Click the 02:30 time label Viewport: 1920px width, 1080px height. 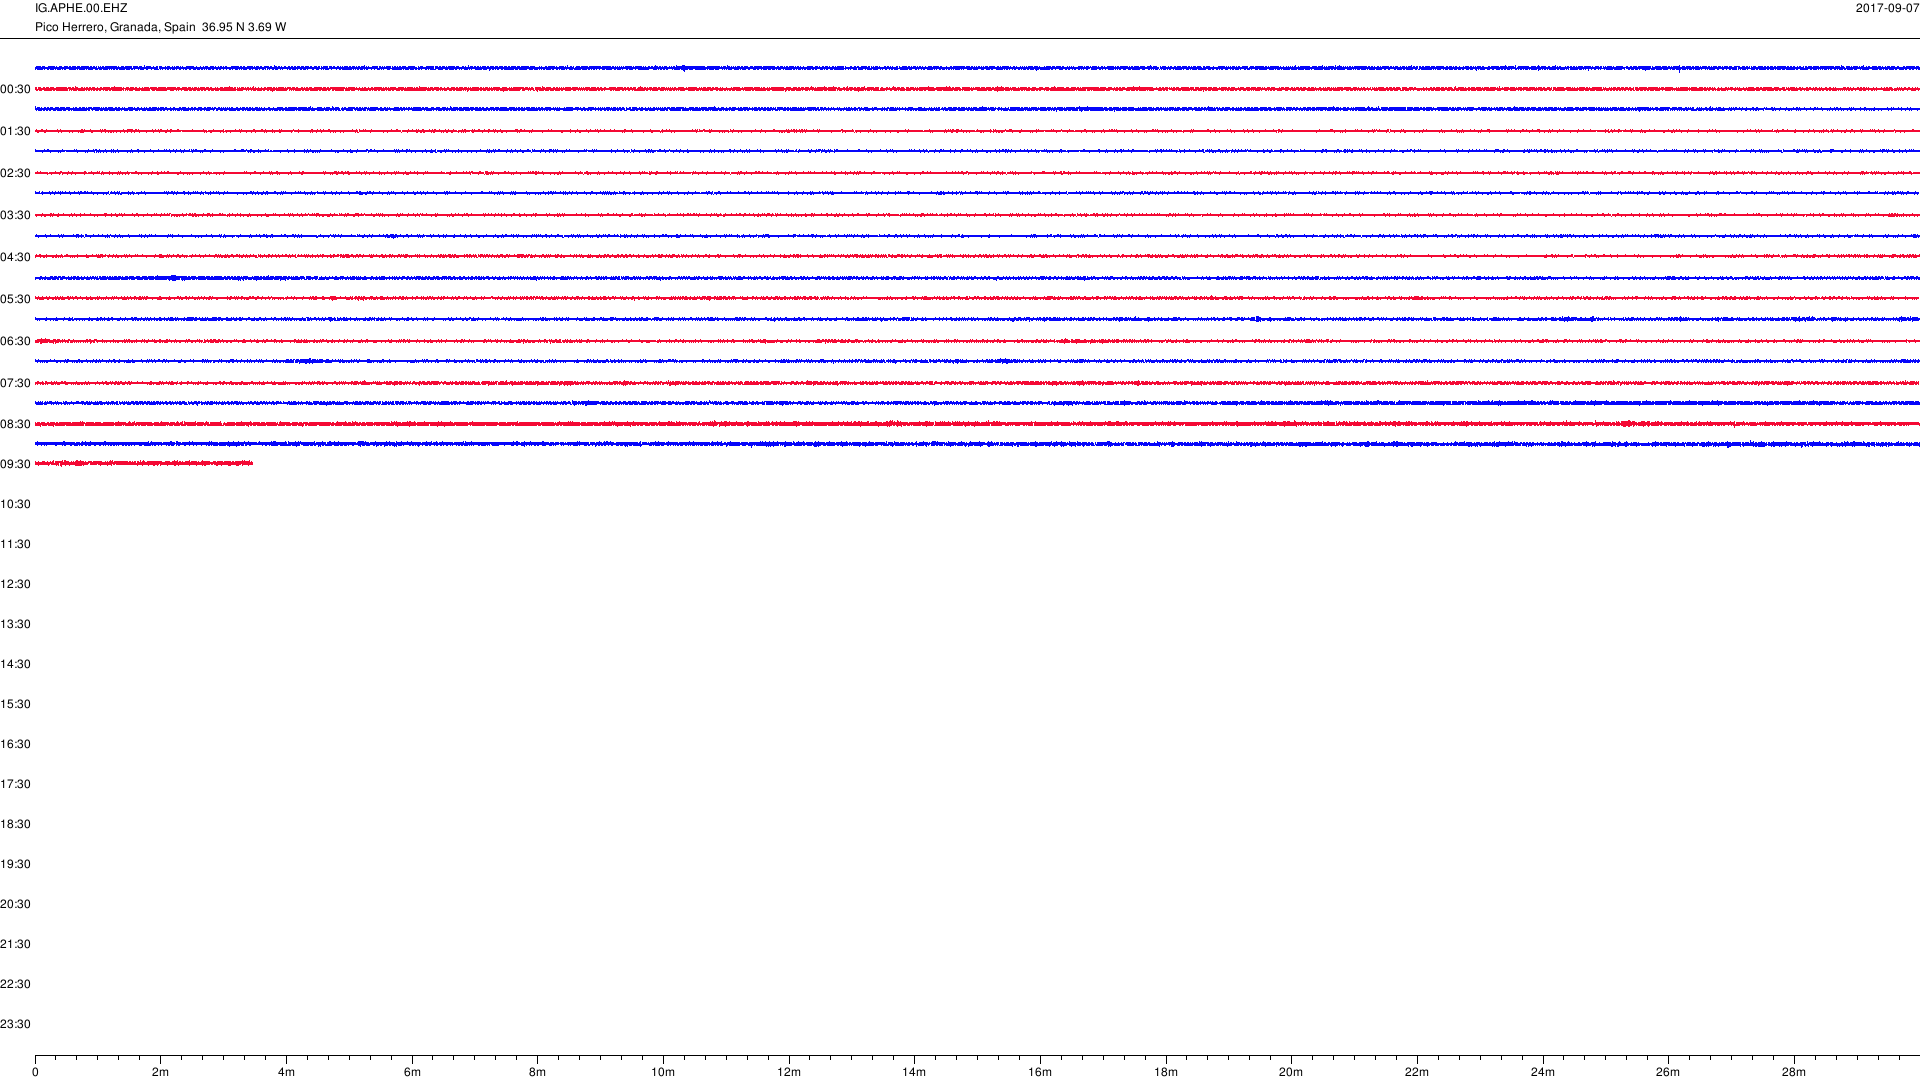click(x=15, y=174)
